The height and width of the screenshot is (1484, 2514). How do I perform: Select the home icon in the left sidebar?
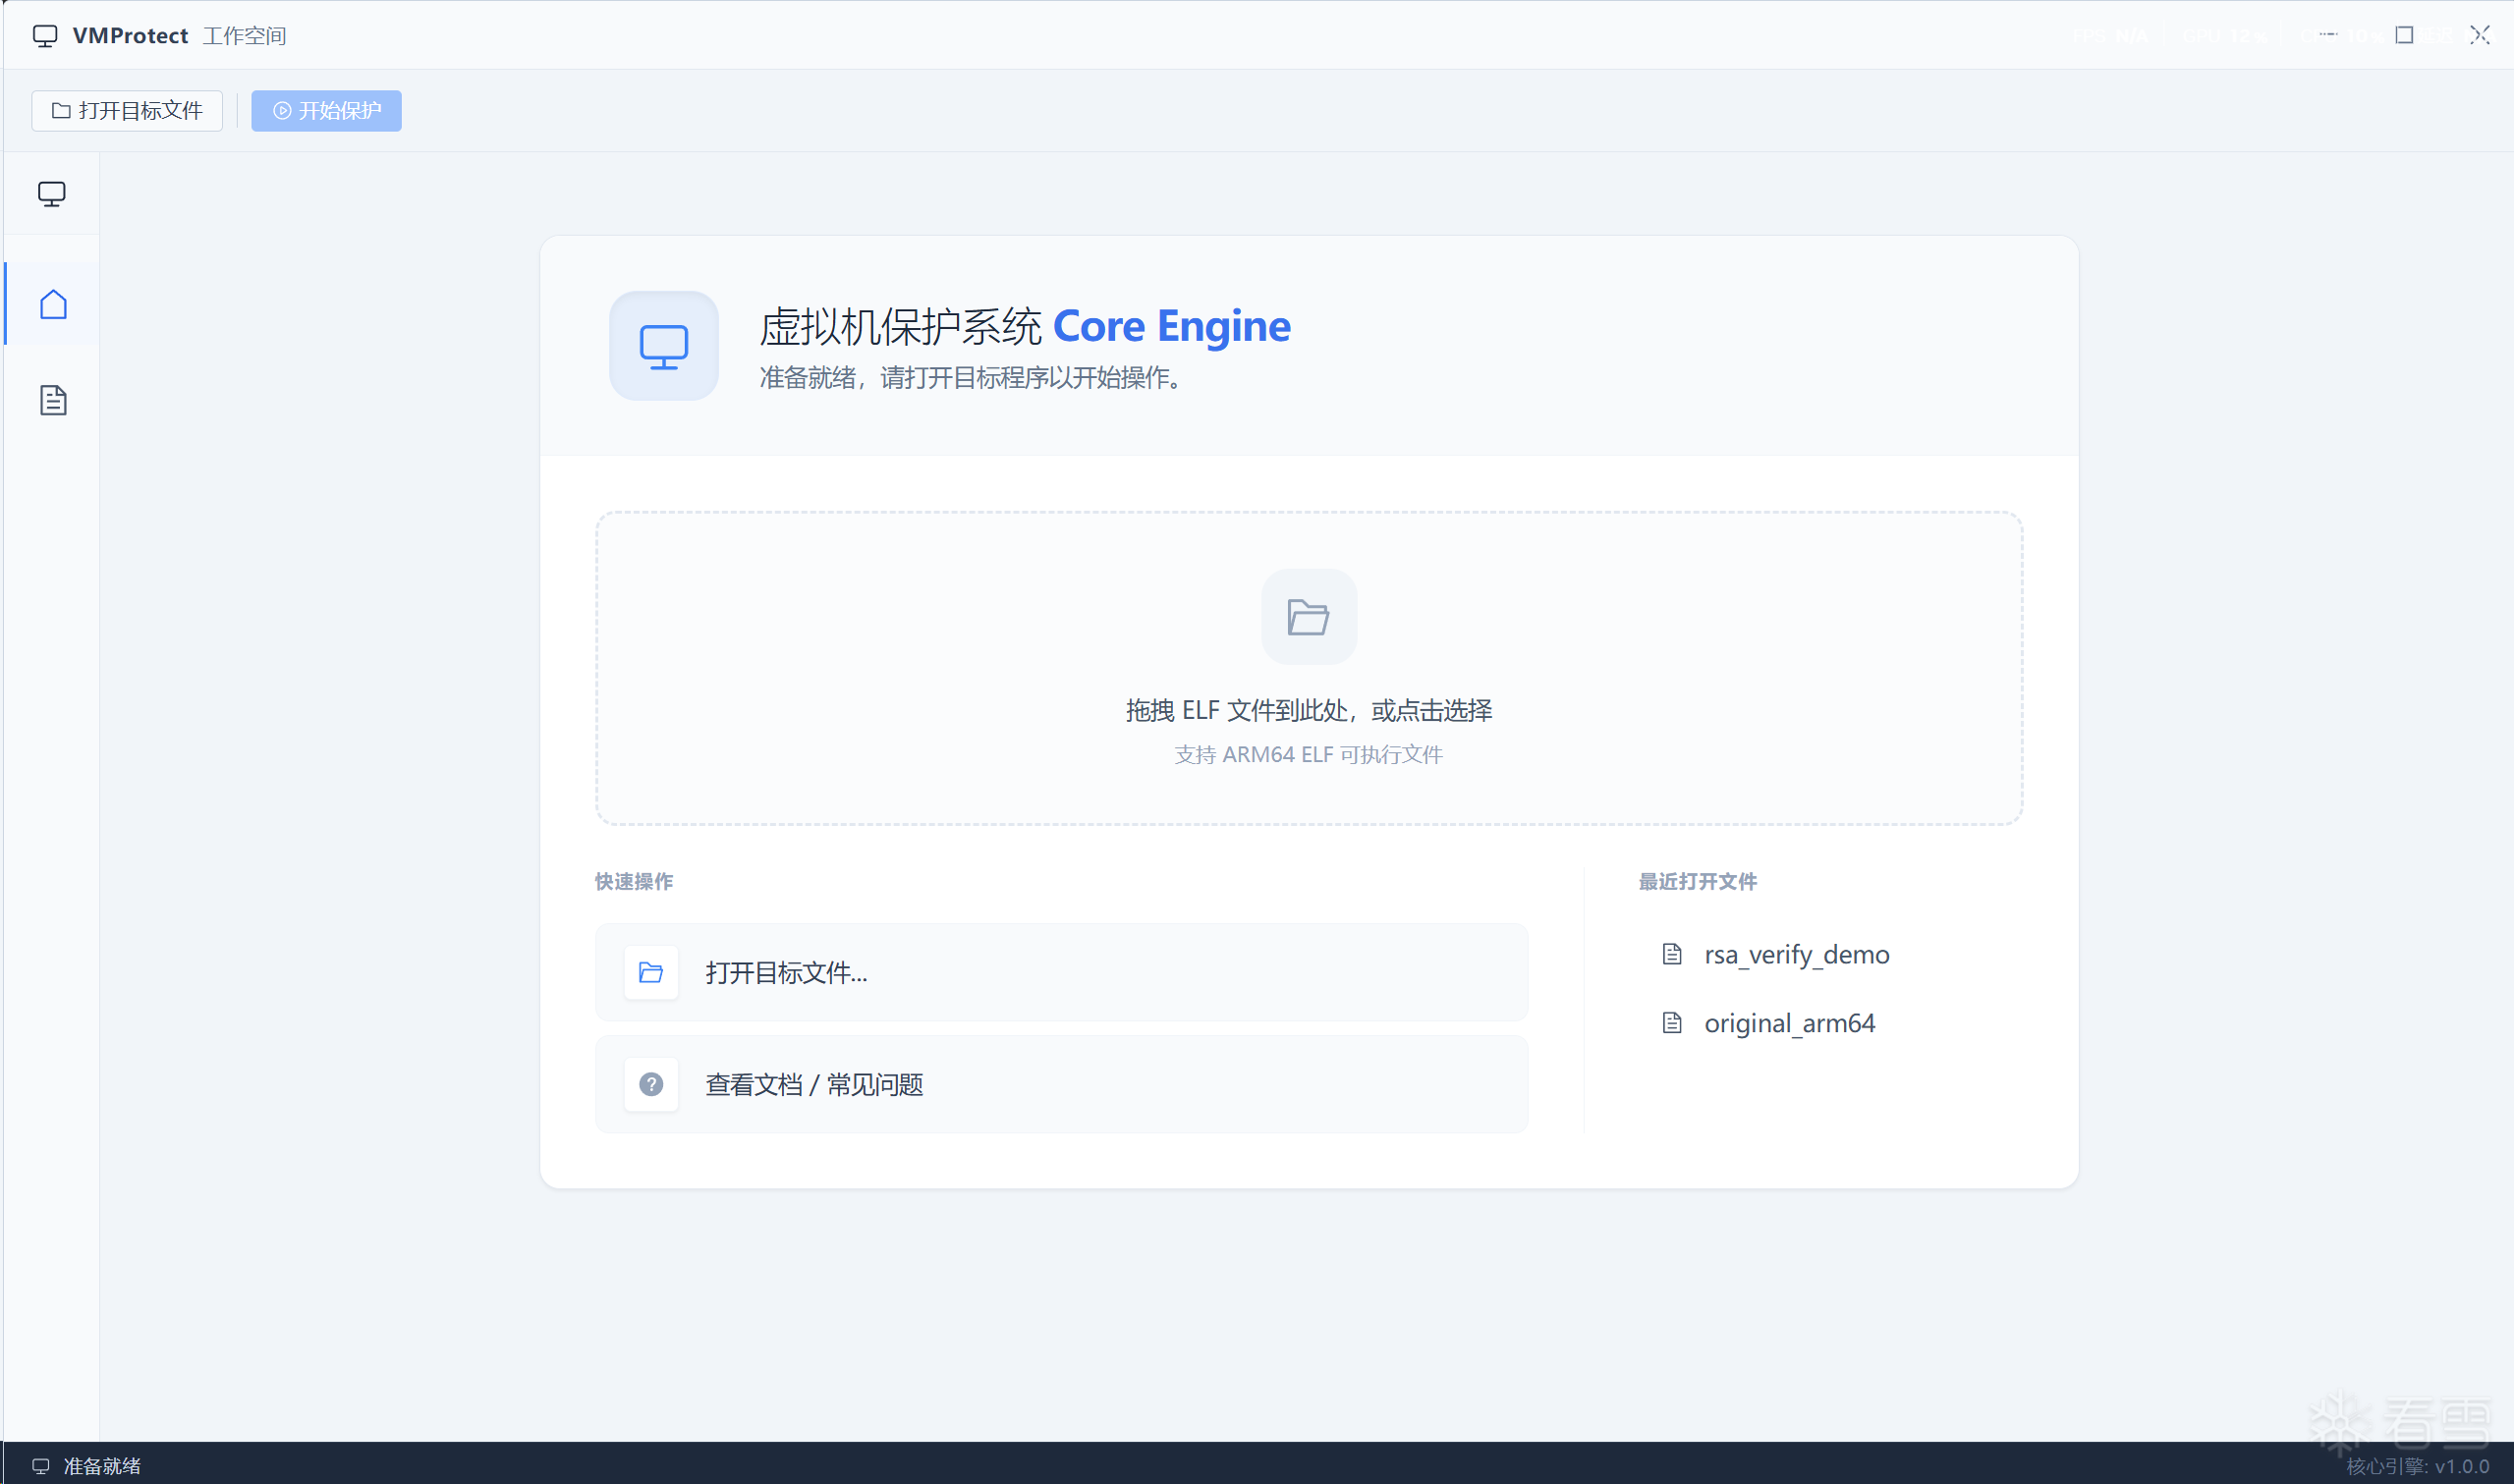[x=51, y=304]
